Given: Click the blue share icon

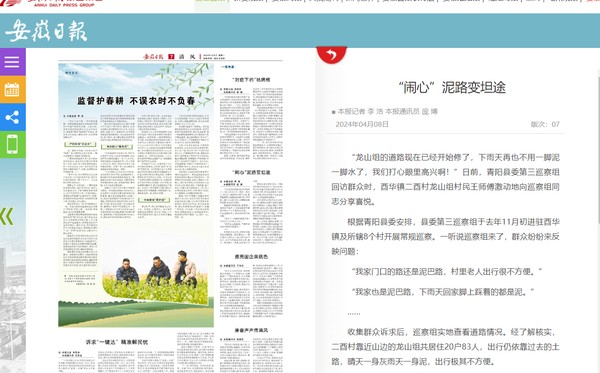Looking at the screenshot, I should (12, 117).
